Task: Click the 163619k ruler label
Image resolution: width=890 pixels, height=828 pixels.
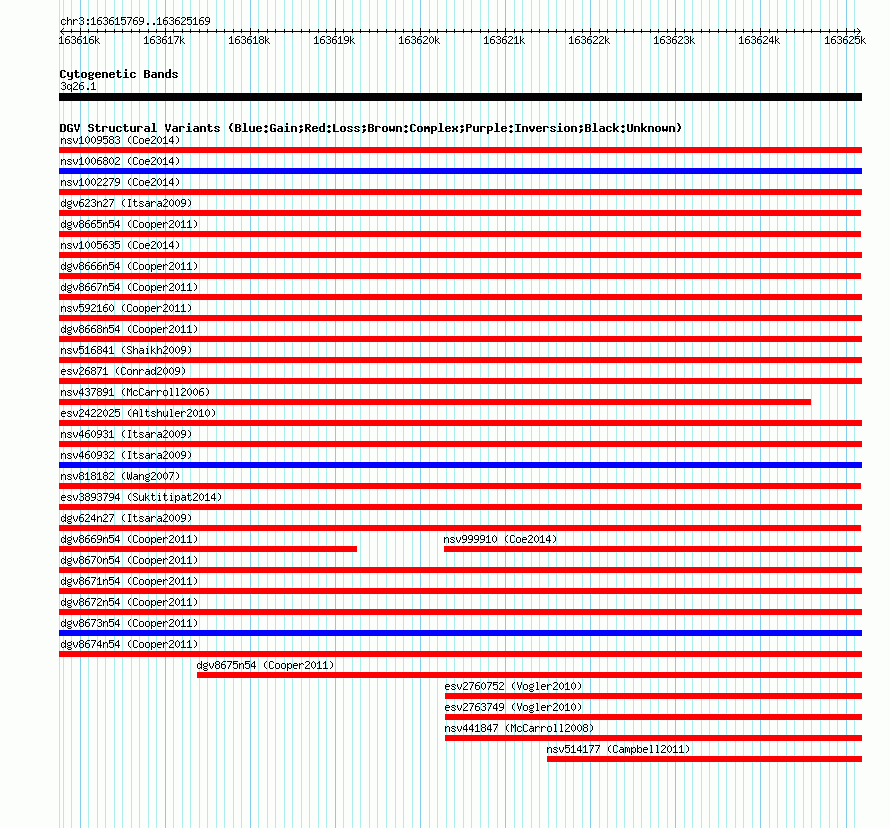Action: click(x=334, y=40)
